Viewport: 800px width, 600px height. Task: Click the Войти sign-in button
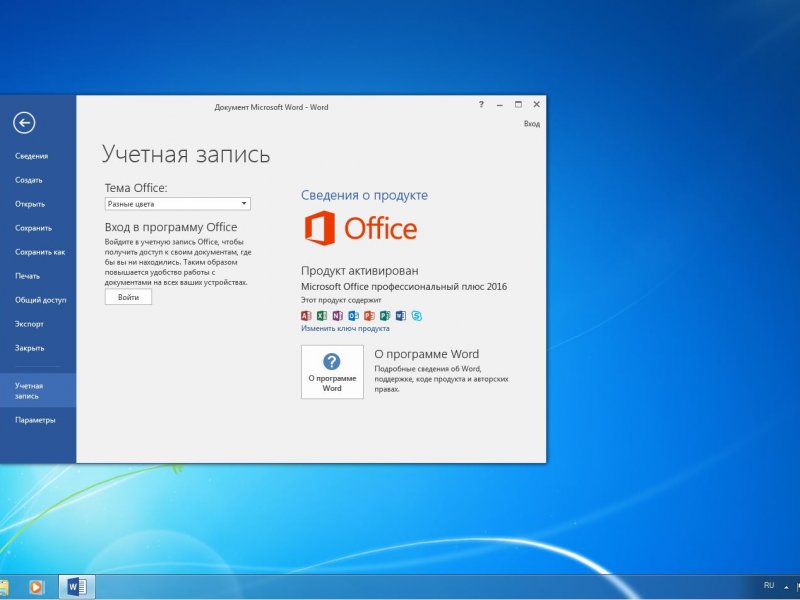pyautogui.click(x=129, y=297)
